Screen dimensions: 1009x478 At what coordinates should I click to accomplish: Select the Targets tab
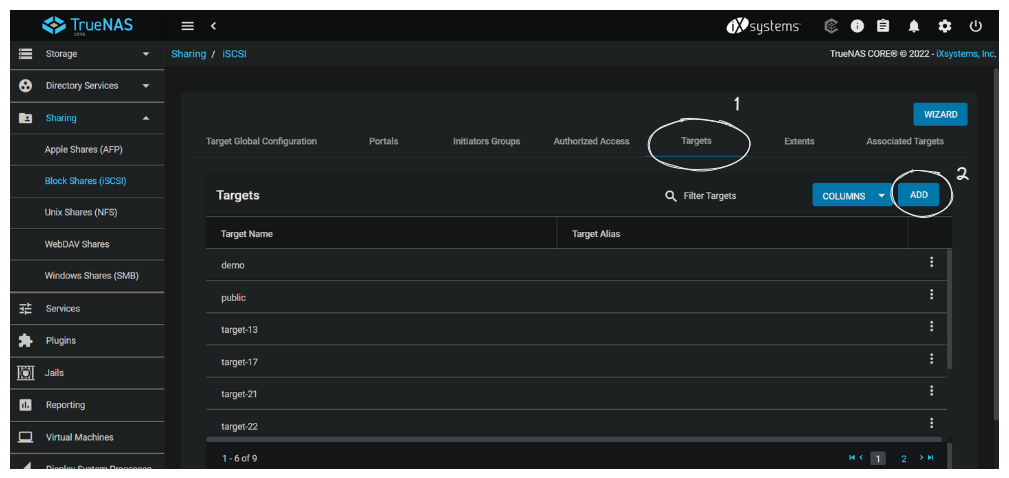(696, 141)
